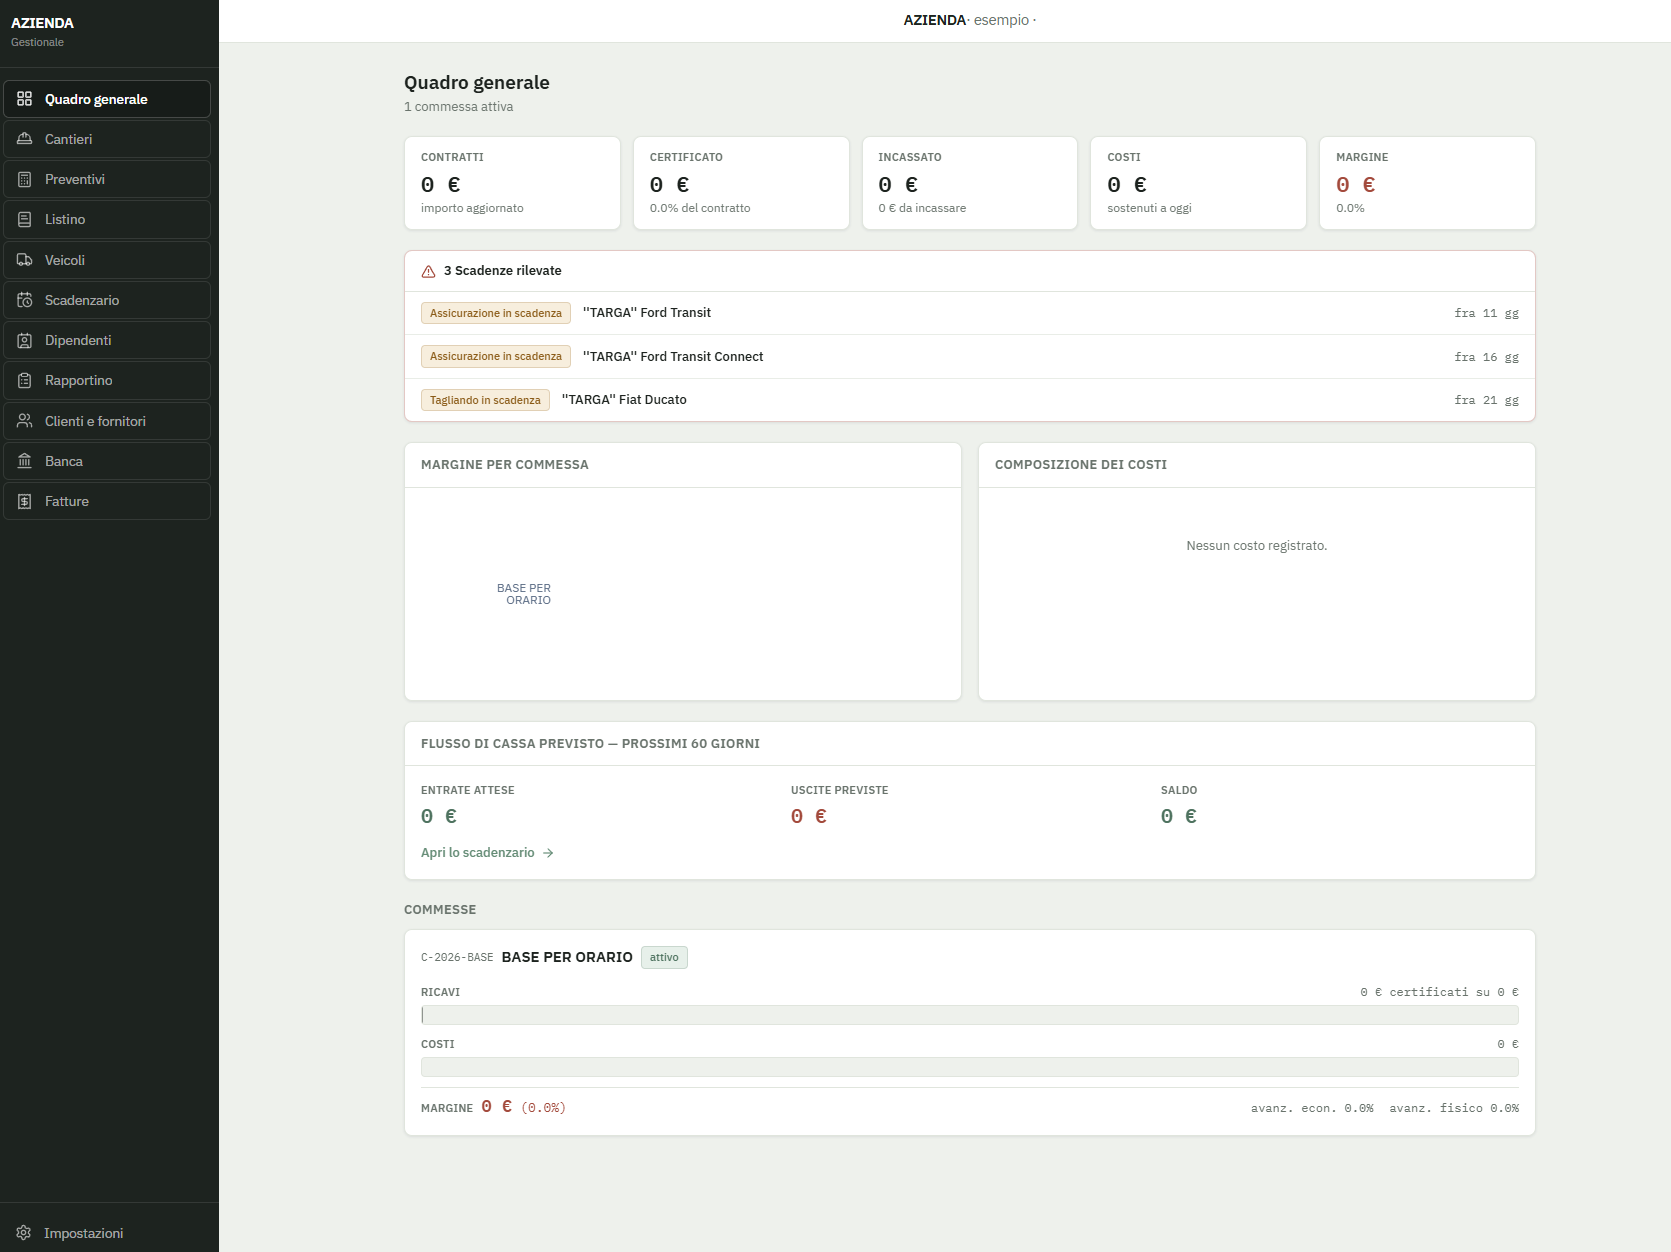Click the Clienti e fornitori people icon

click(25, 421)
